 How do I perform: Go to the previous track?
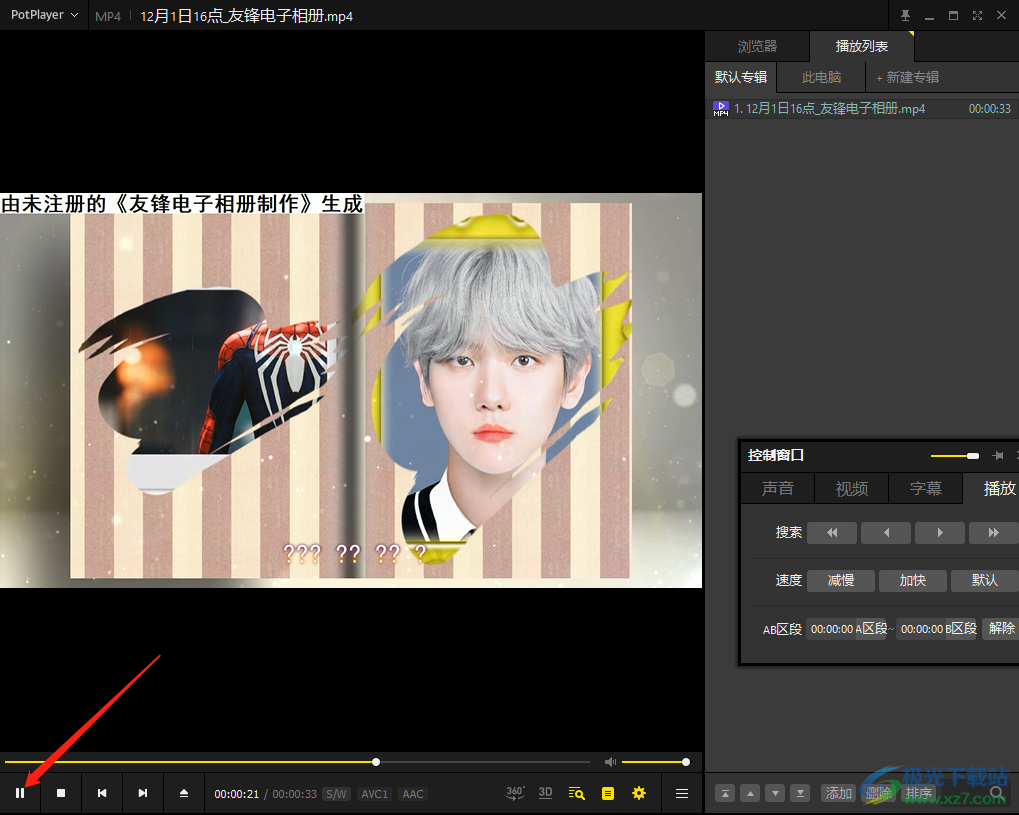[x=102, y=794]
